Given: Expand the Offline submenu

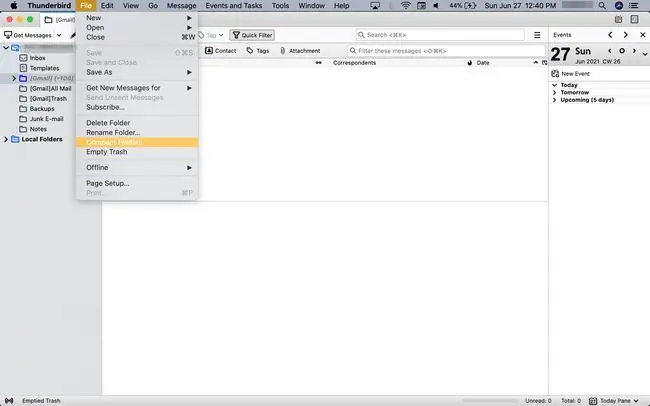Looking at the screenshot, I should coord(137,168).
